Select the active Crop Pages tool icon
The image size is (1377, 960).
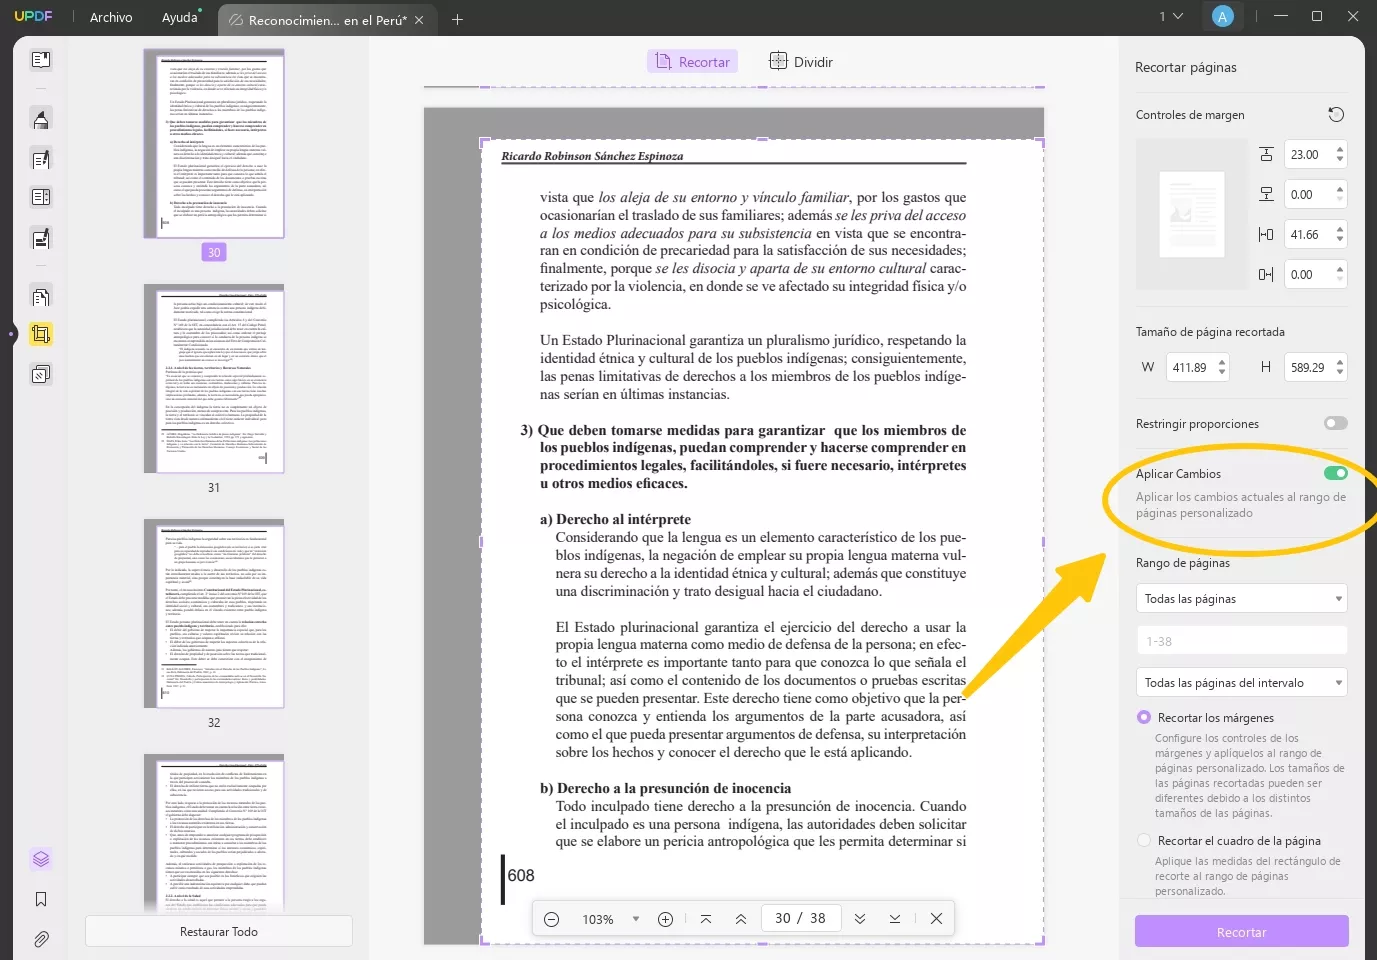click(x=41, y=334)
